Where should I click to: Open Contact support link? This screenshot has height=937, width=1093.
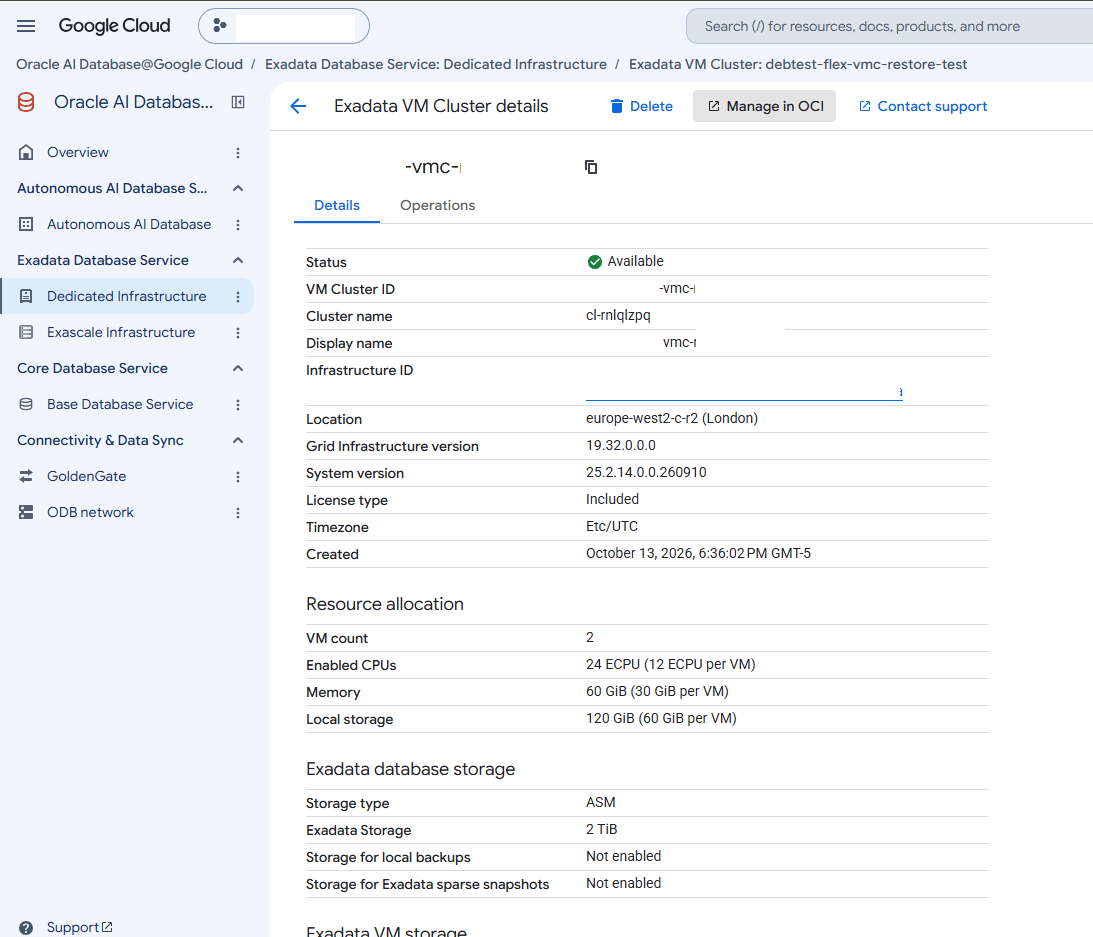point(923,106)
